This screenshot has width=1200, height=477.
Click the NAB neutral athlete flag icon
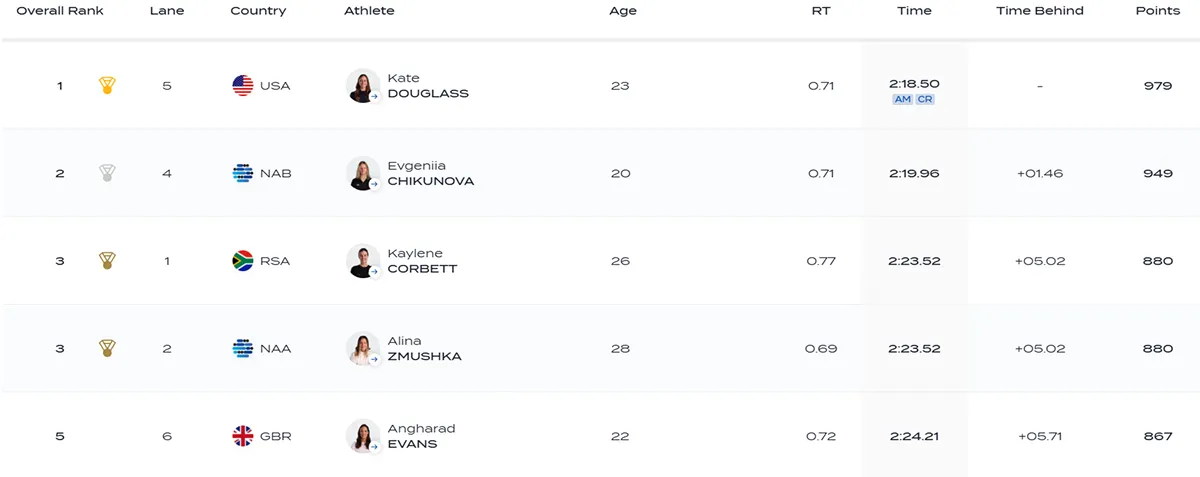click(243, 173)
